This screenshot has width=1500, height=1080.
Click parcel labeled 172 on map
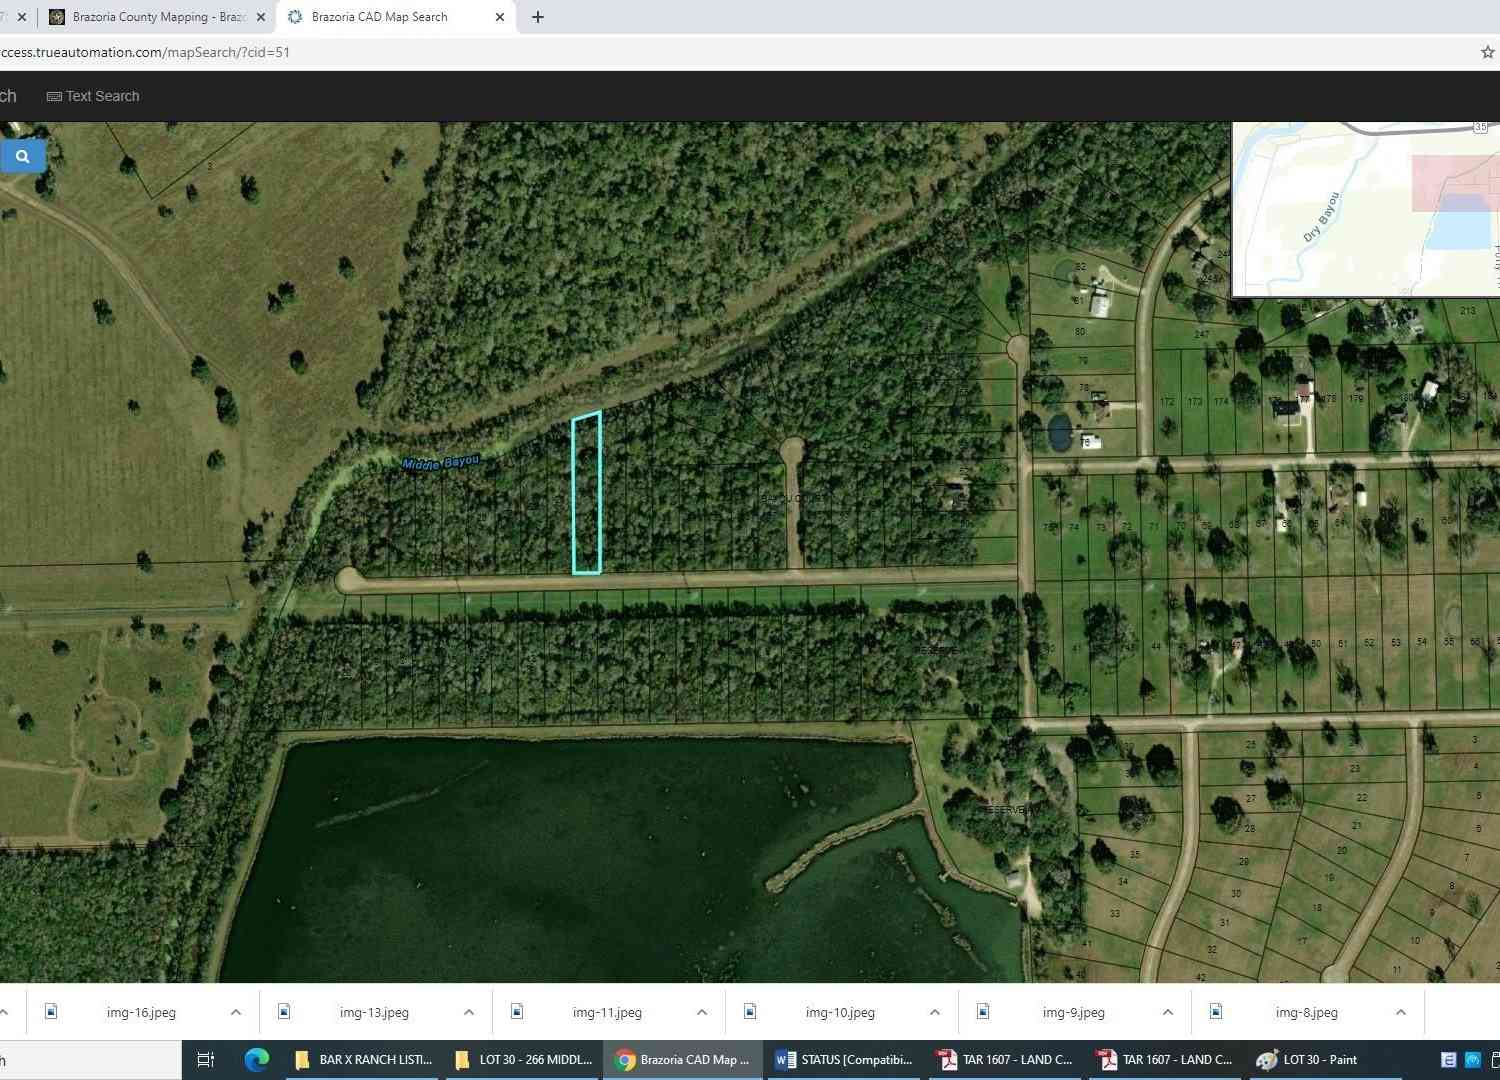coord(1166,402)
